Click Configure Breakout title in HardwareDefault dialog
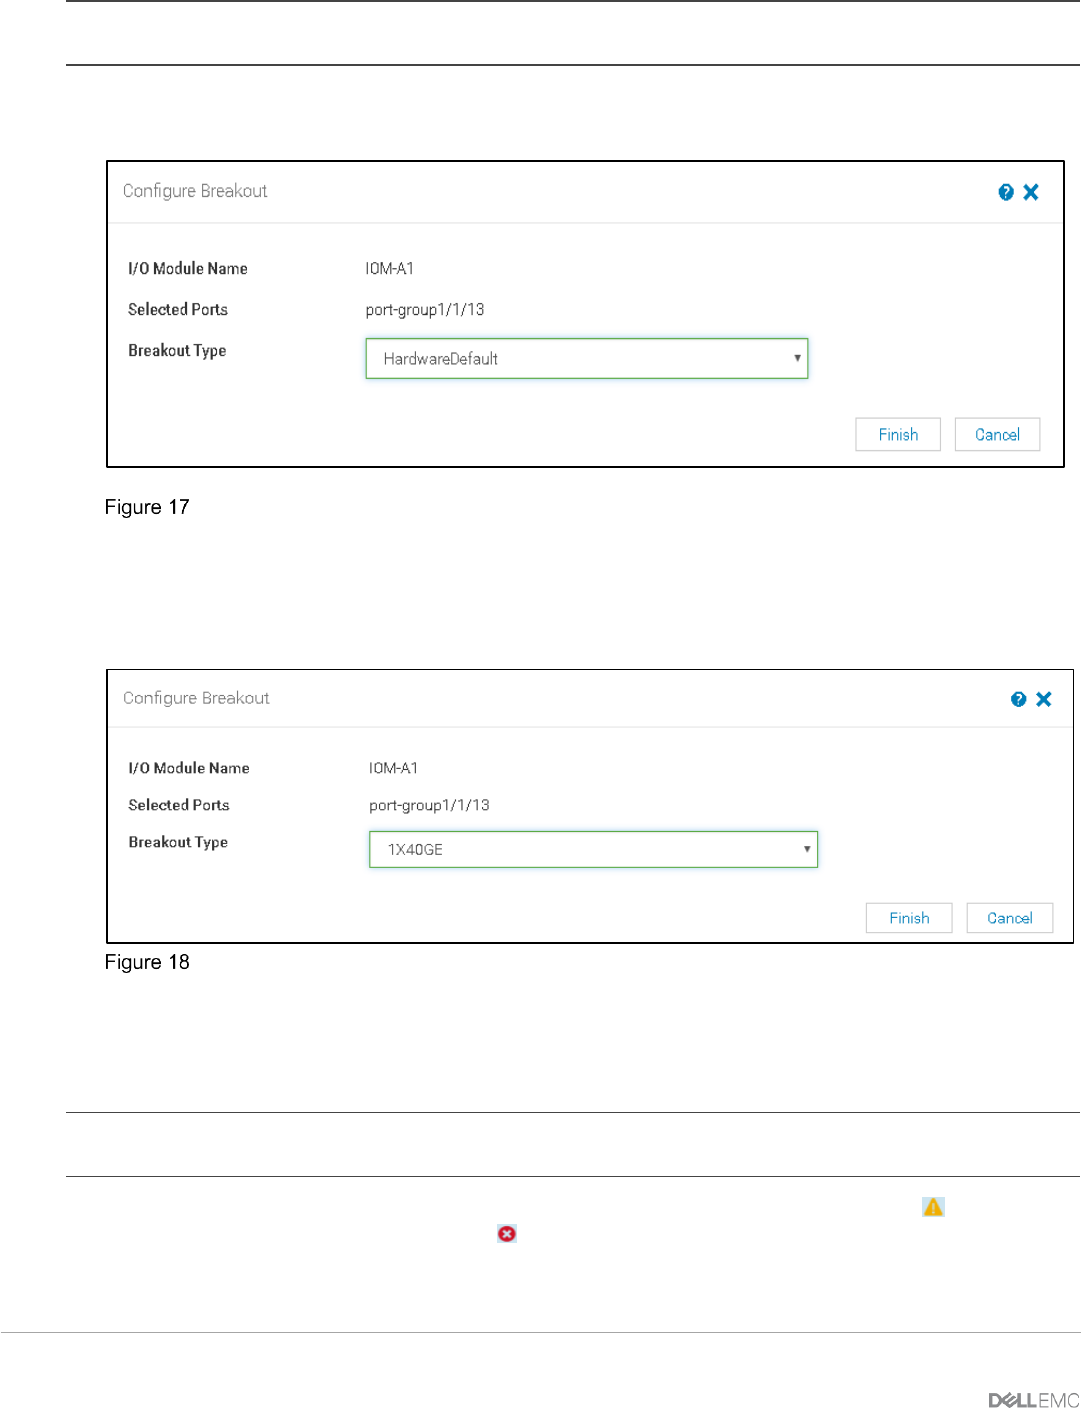1081x1408 pixels. pyautogui.click(x=195, y=191)
